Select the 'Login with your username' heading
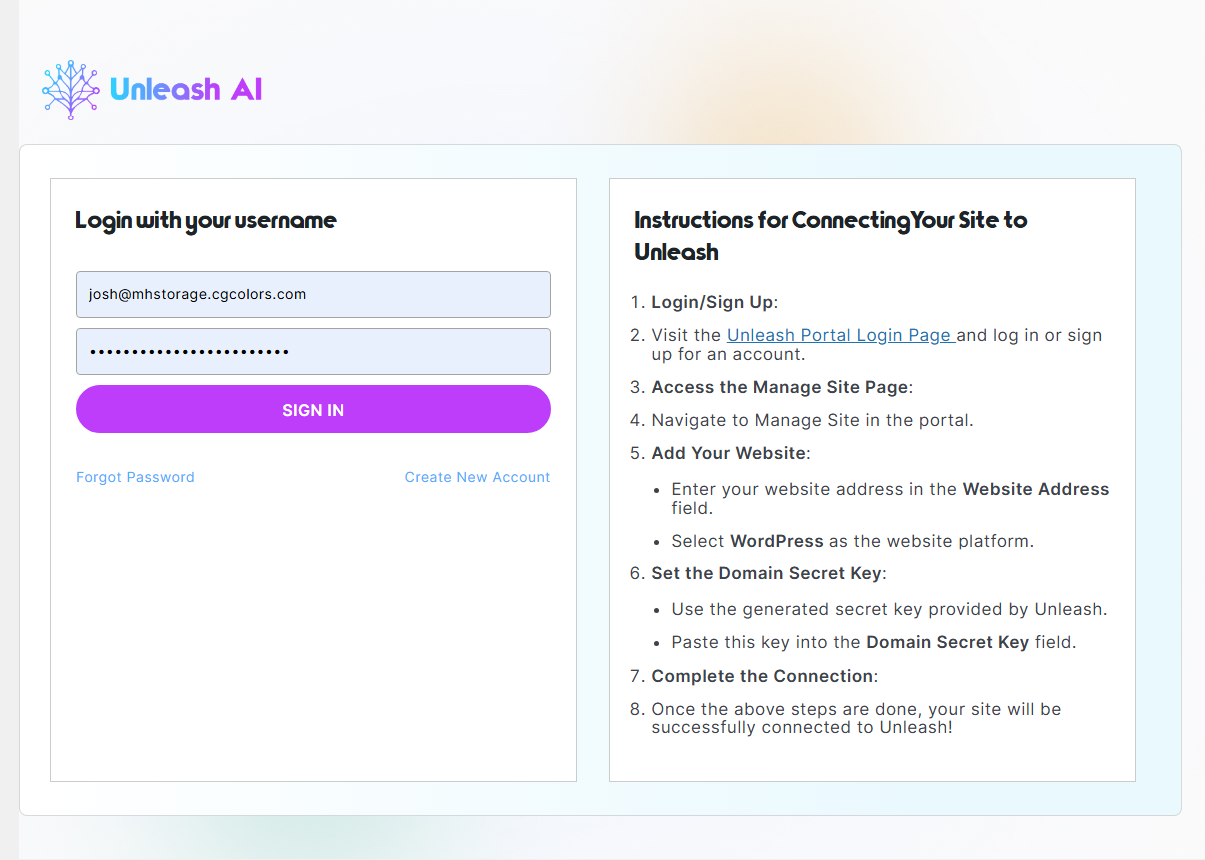 point(206,220)
